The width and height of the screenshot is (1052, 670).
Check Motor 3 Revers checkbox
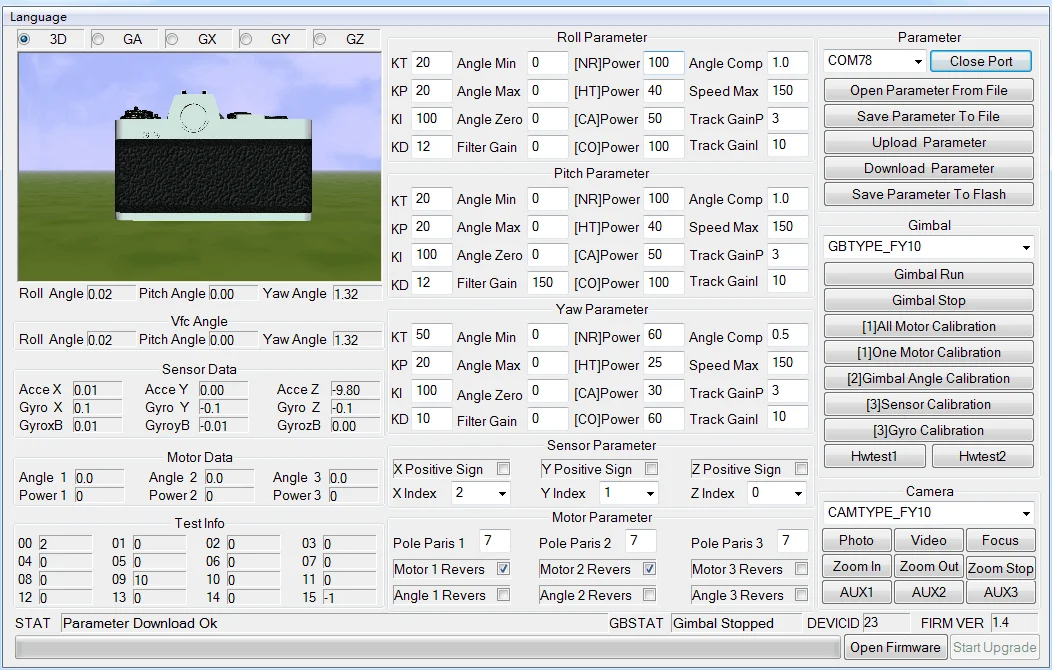click(800, 569)
